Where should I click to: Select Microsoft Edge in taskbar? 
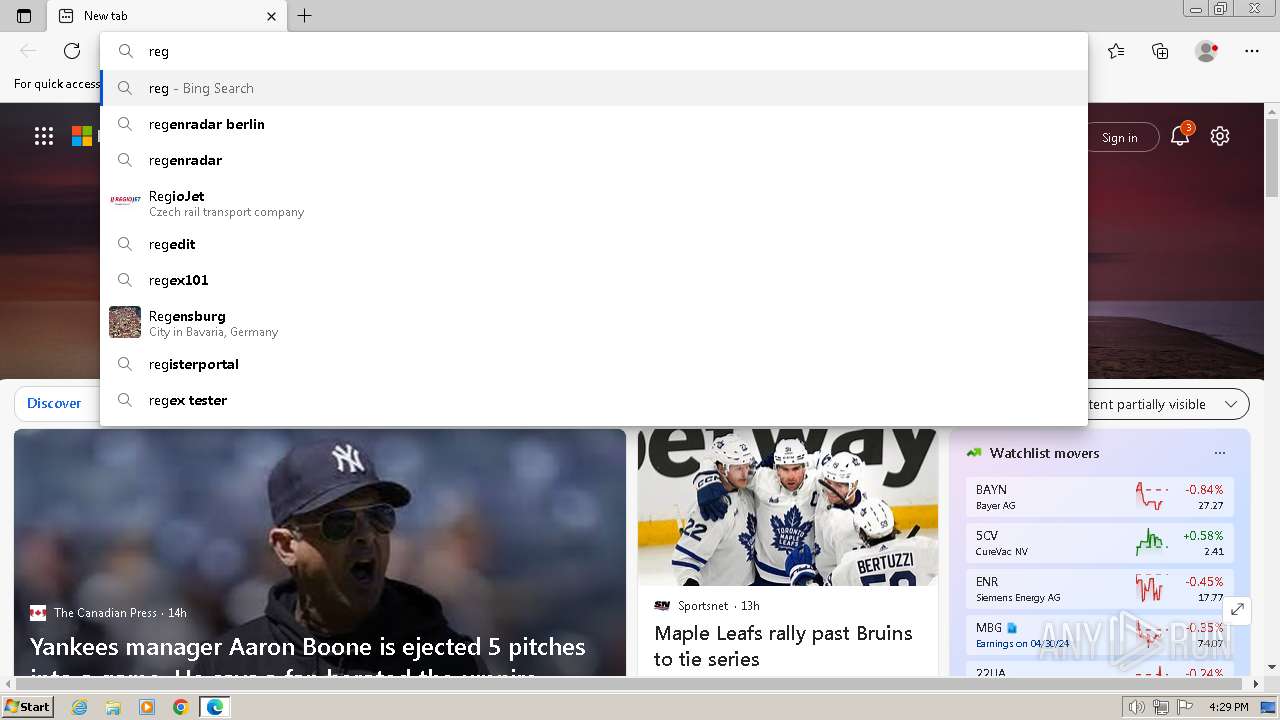[215, 707]
